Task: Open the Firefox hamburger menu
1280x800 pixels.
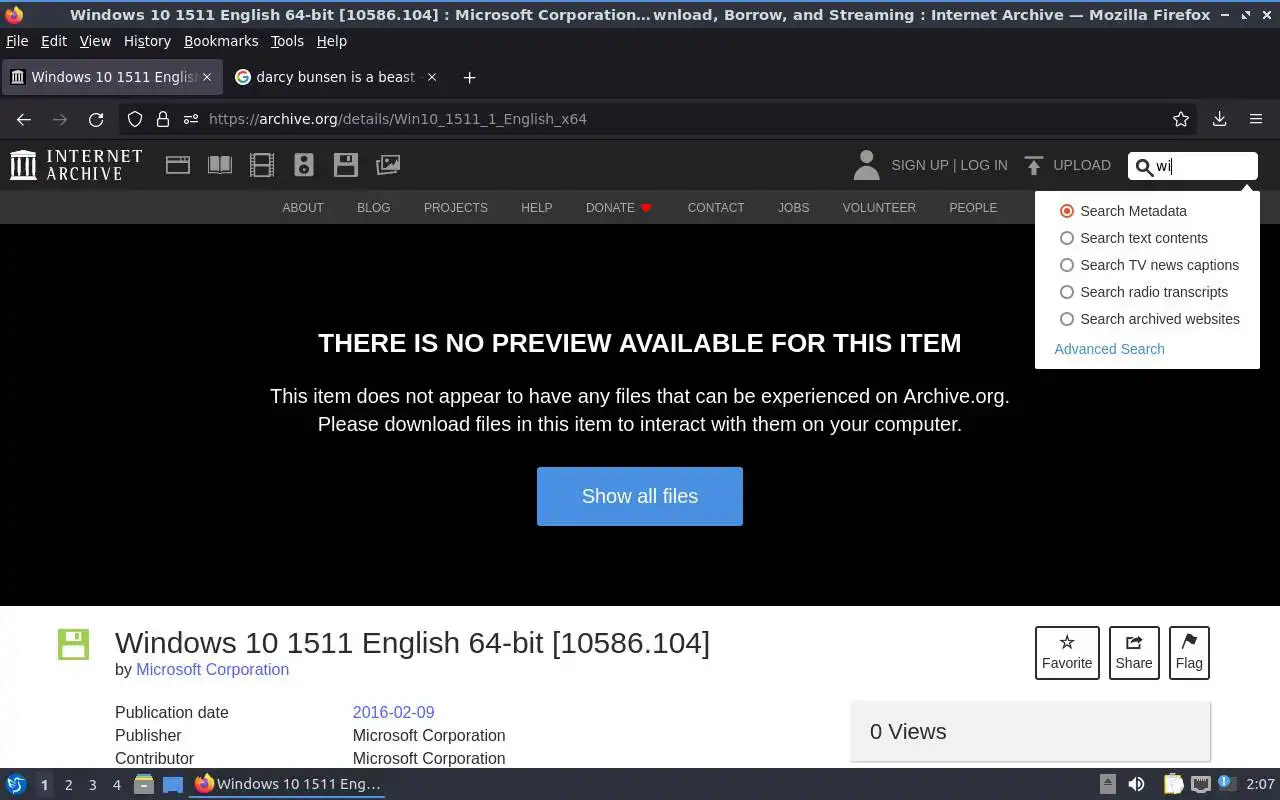Action: 1256,119
